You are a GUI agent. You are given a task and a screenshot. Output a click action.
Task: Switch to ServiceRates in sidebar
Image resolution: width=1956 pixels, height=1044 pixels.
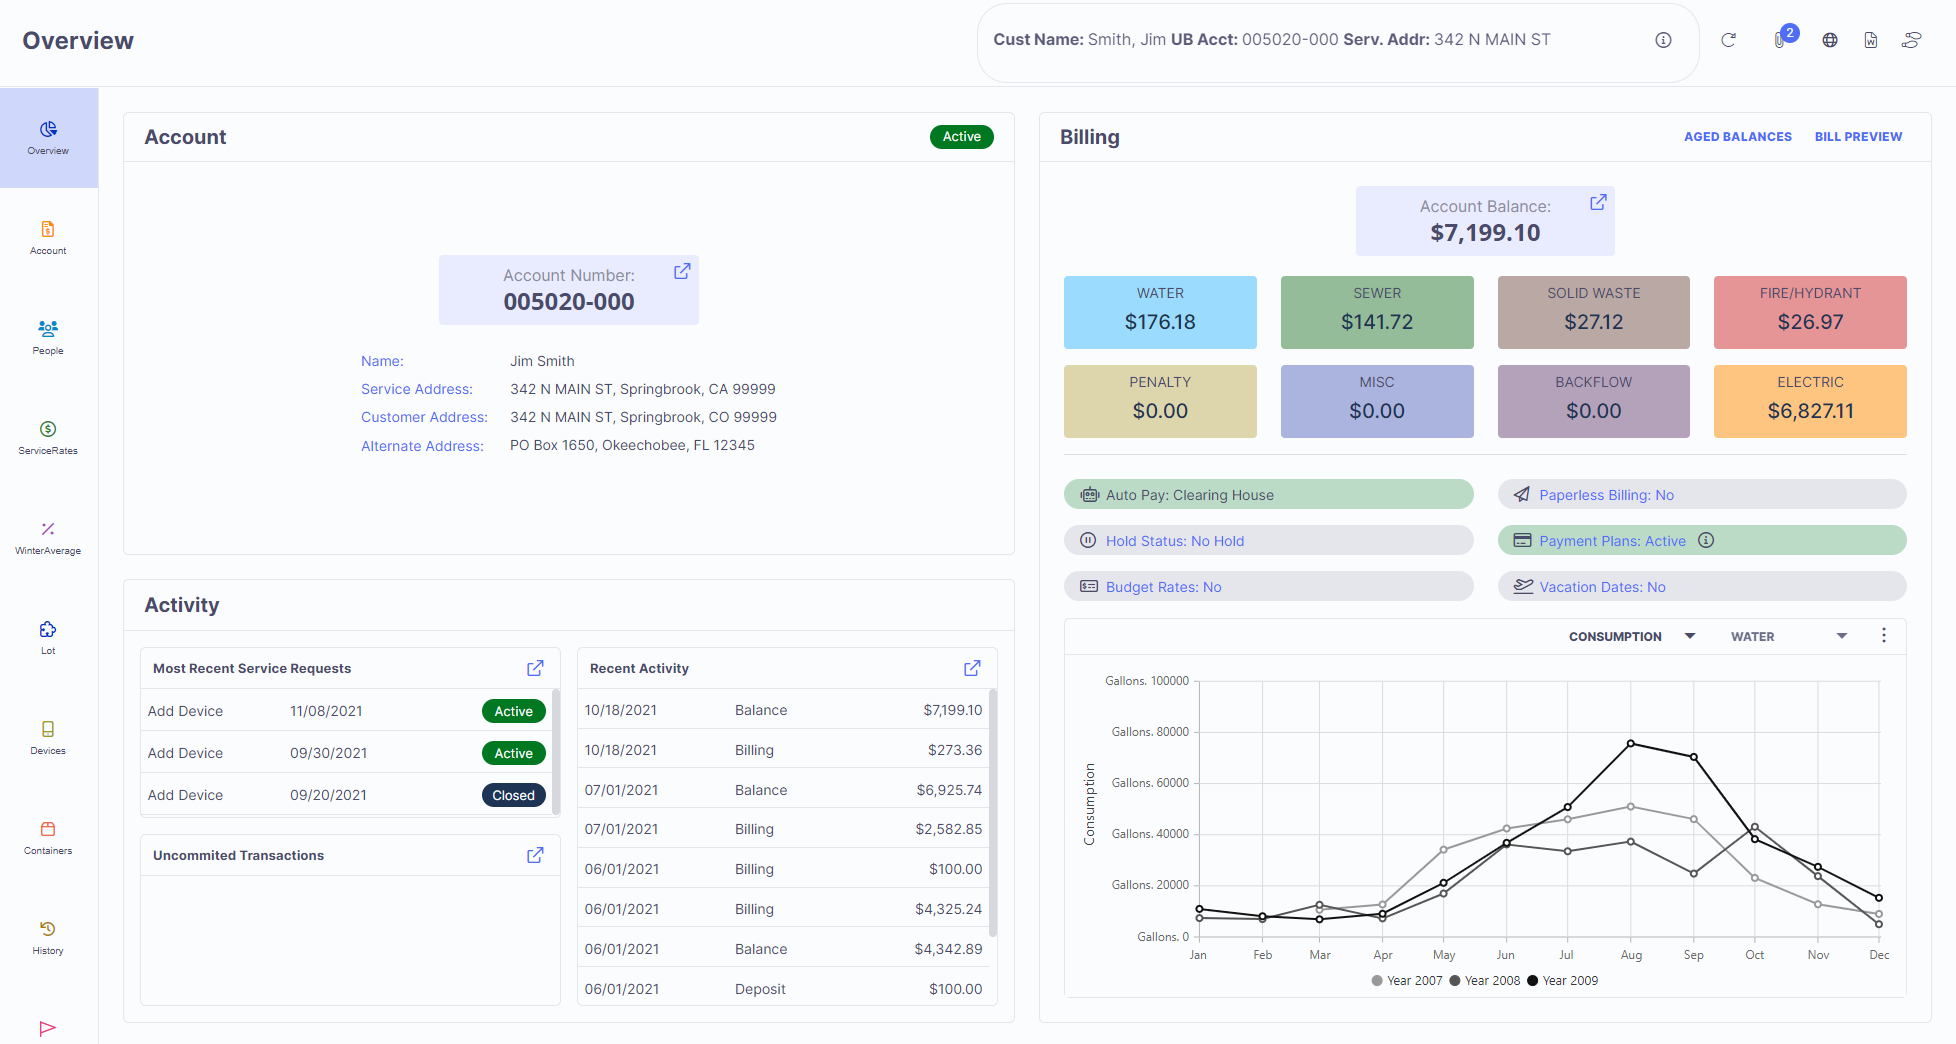click(48, 437)
